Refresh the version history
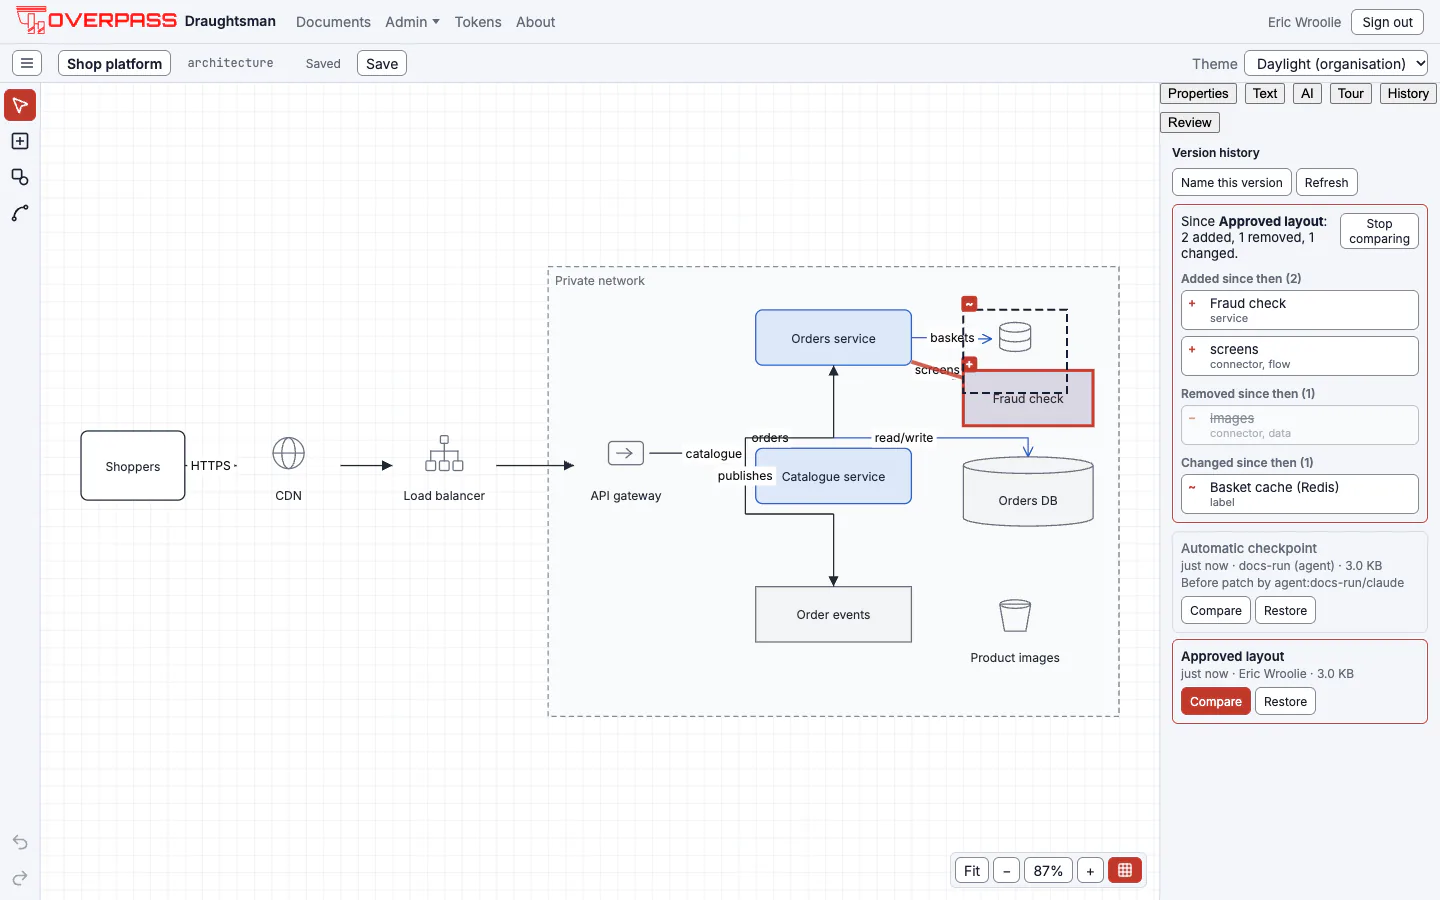 (x=1326, y=182)
